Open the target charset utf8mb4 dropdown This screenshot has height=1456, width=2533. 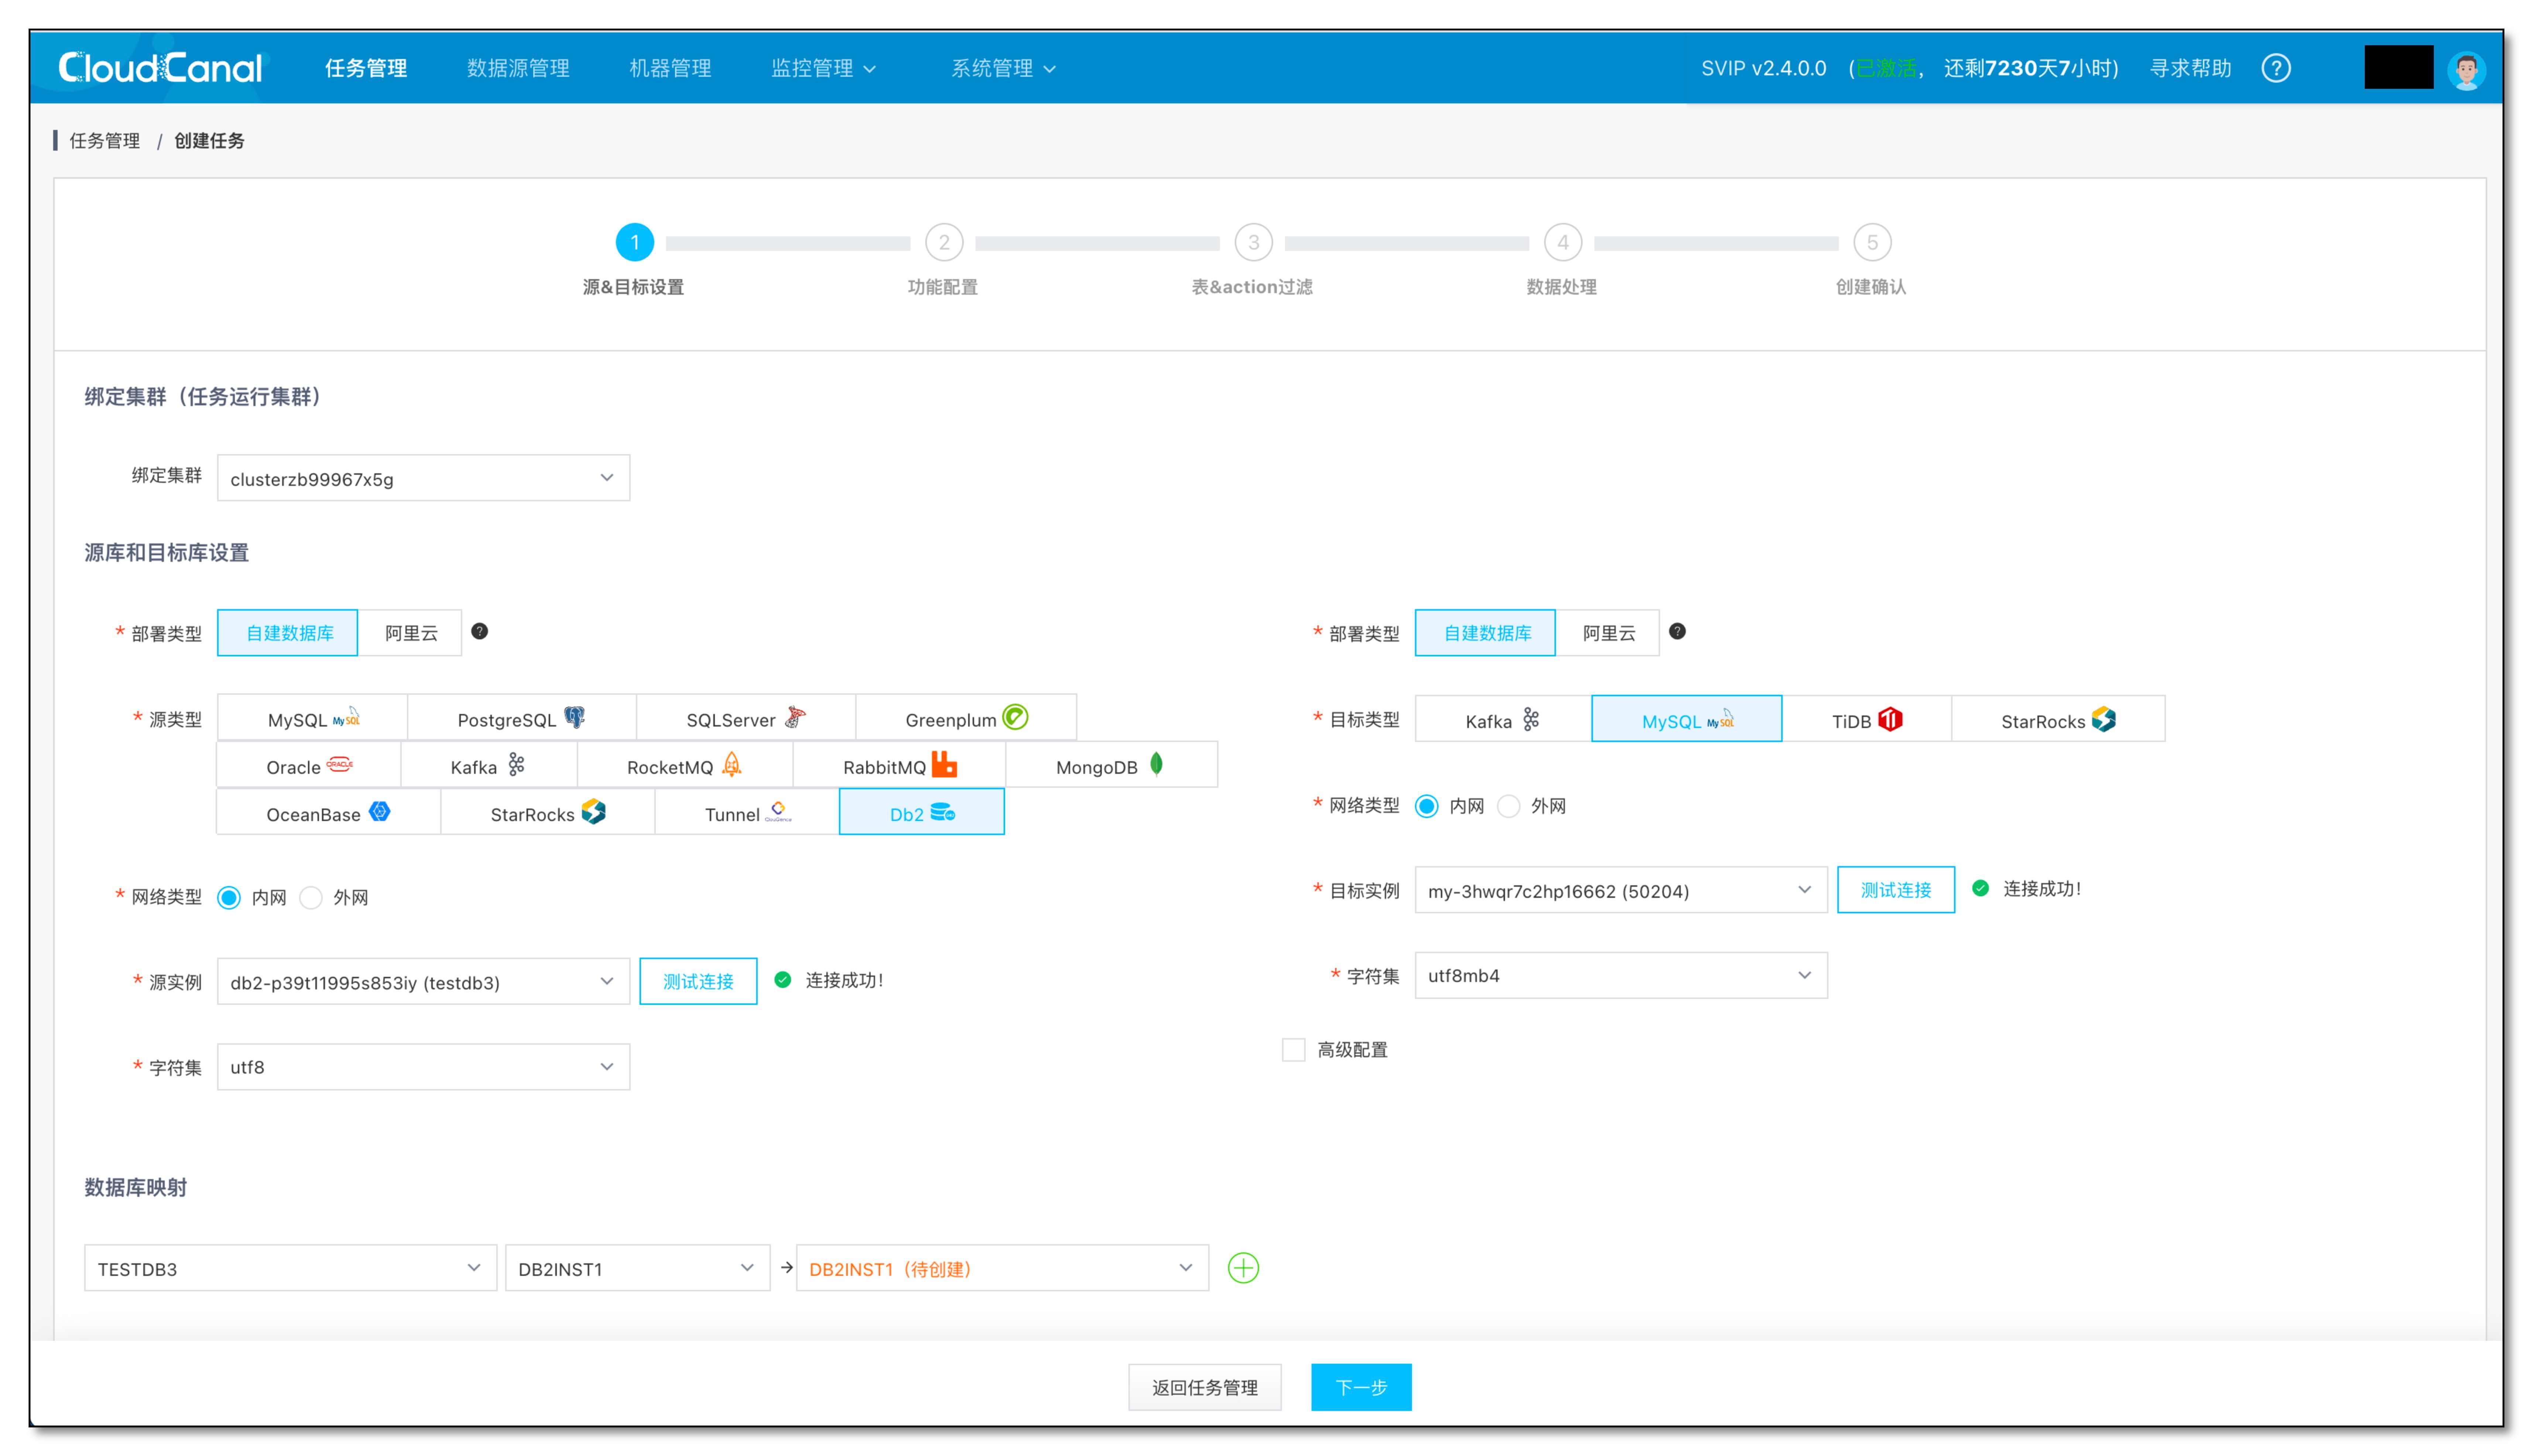point(1619,975)
